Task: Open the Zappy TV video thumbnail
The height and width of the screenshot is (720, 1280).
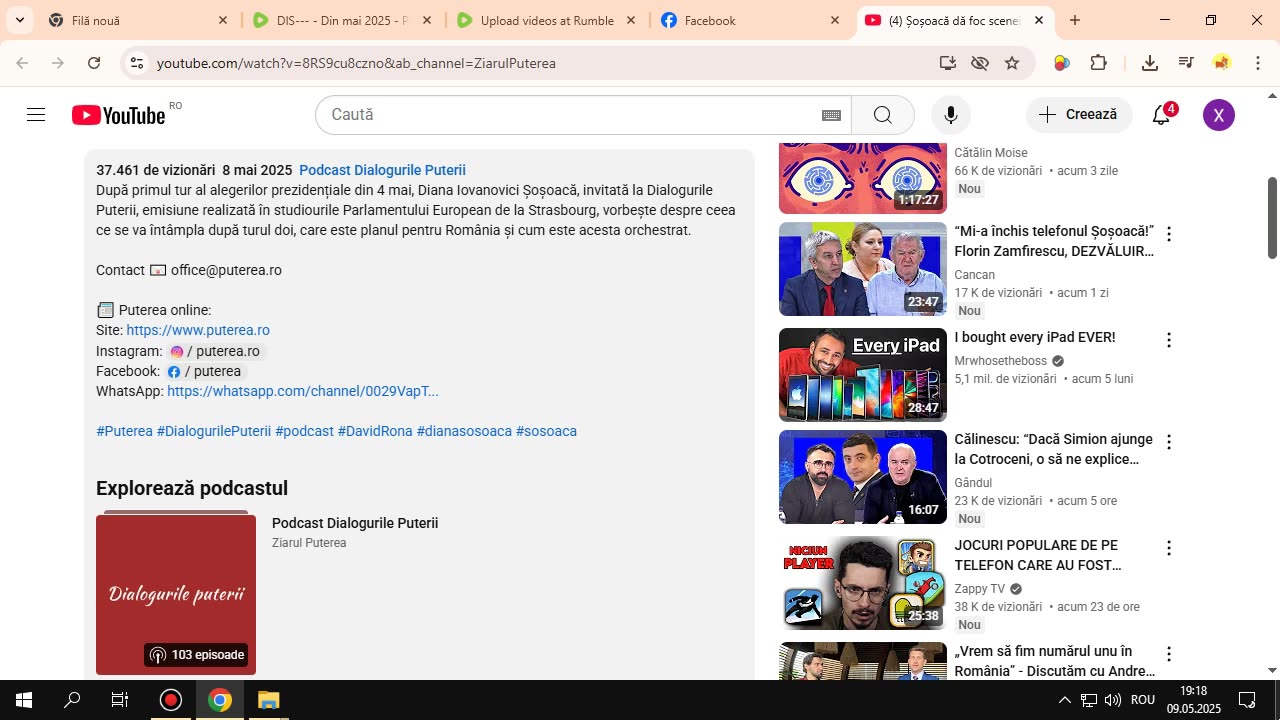Action: pyautogui.click(x=862, y=583)
